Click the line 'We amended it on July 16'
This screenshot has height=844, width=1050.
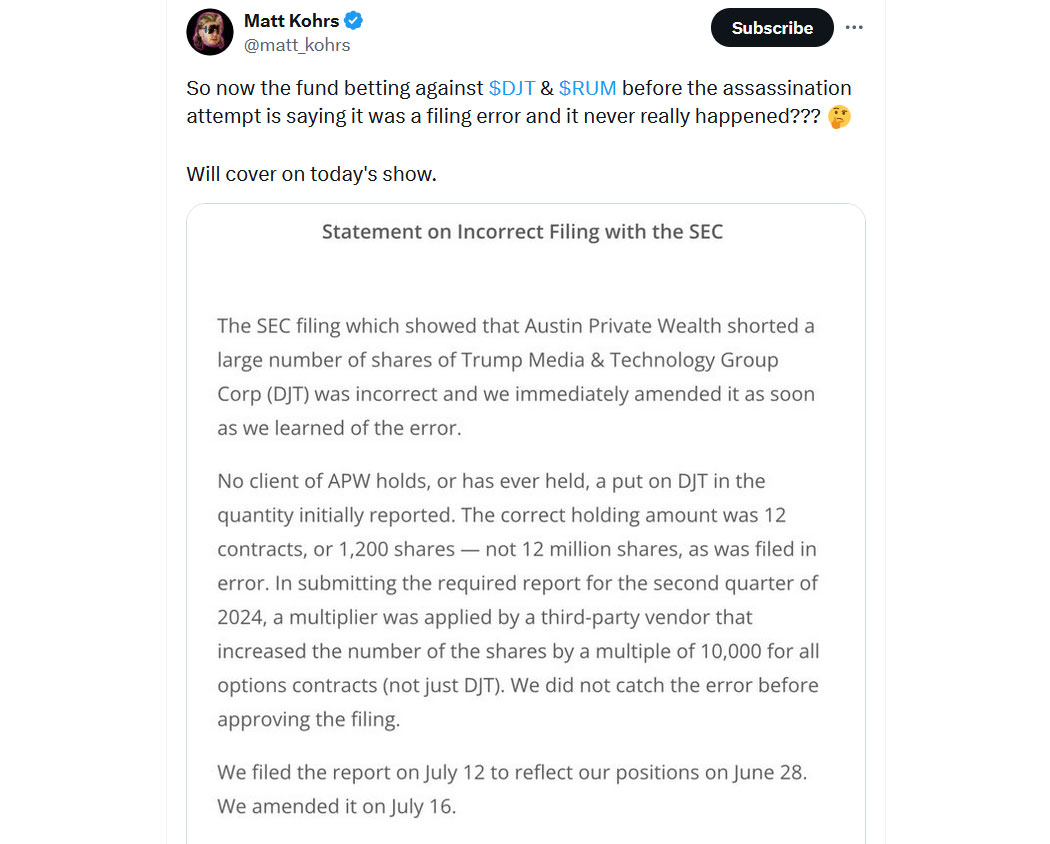pyautogui.click(x=337, y=806)
